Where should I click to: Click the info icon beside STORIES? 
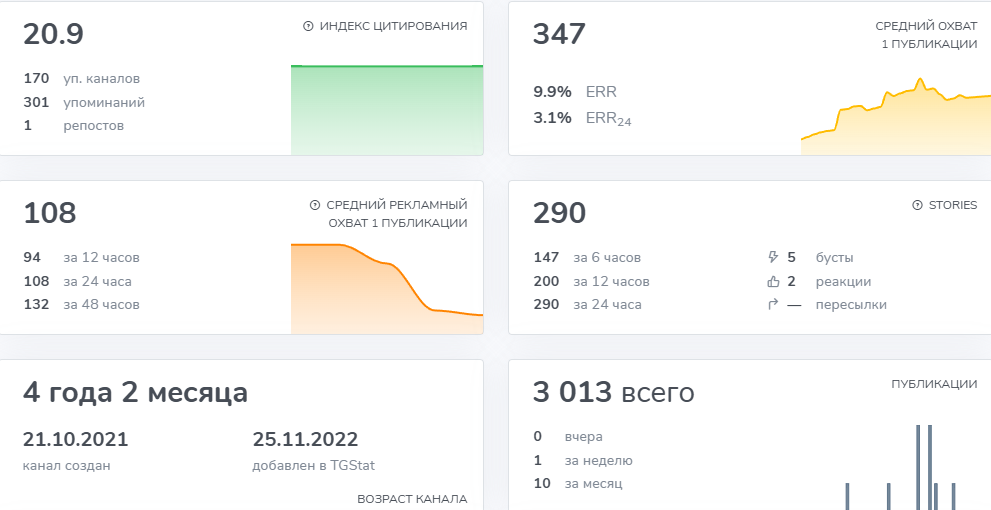click(917, 205)
